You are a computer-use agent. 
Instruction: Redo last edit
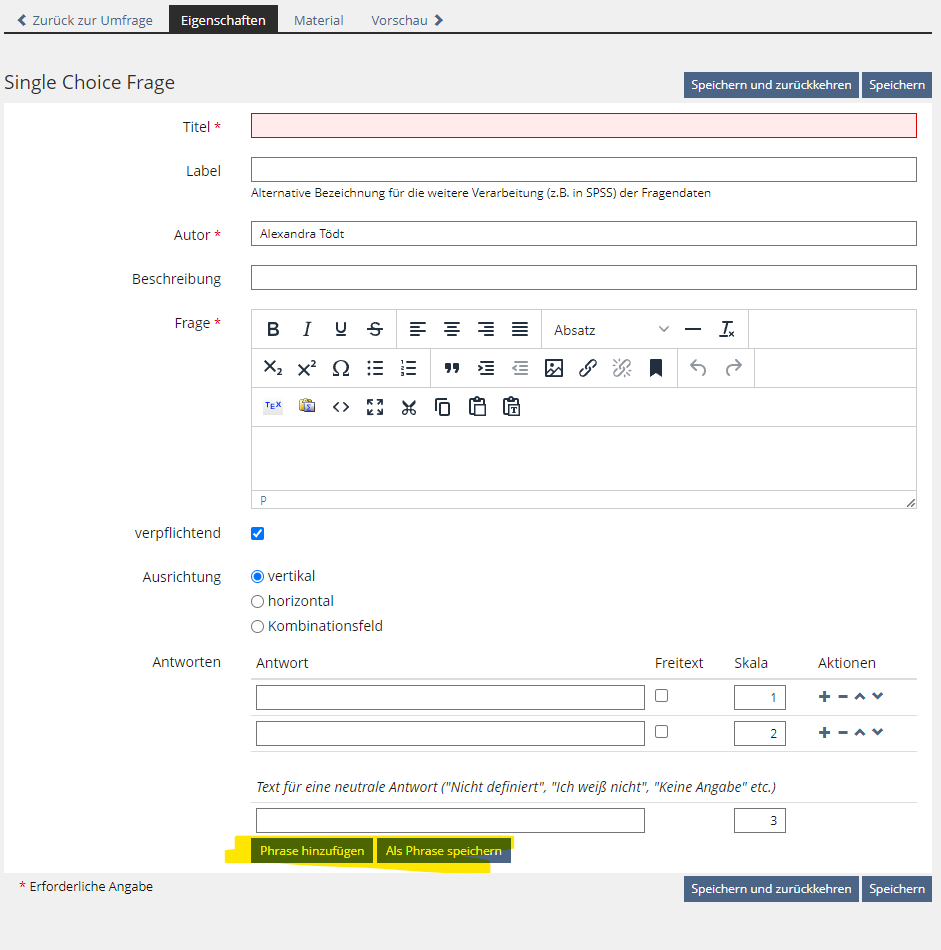[733, 368]
